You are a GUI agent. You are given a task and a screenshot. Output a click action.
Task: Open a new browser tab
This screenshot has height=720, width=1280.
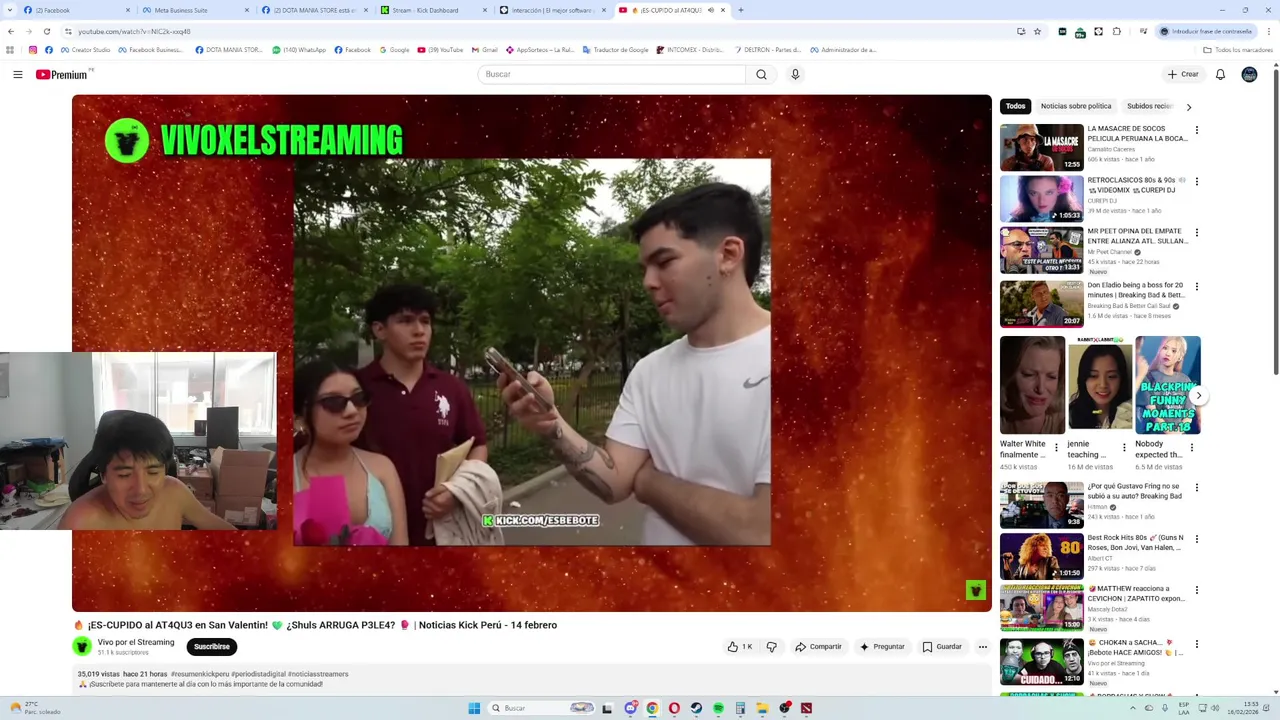pos(740,10)
